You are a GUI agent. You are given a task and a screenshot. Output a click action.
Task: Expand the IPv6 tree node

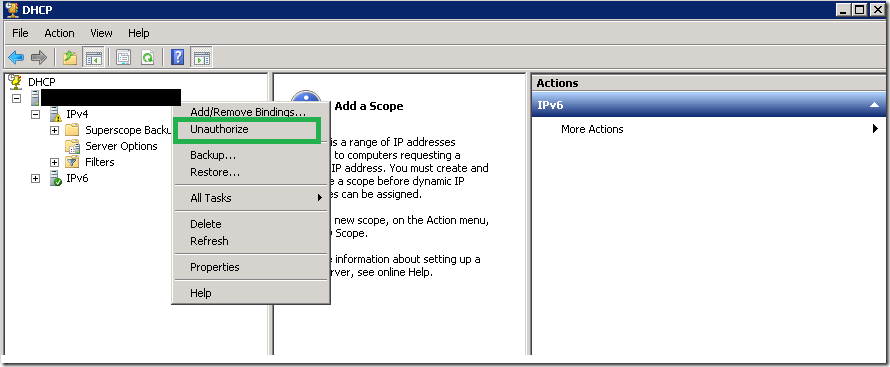click(36, 179)
